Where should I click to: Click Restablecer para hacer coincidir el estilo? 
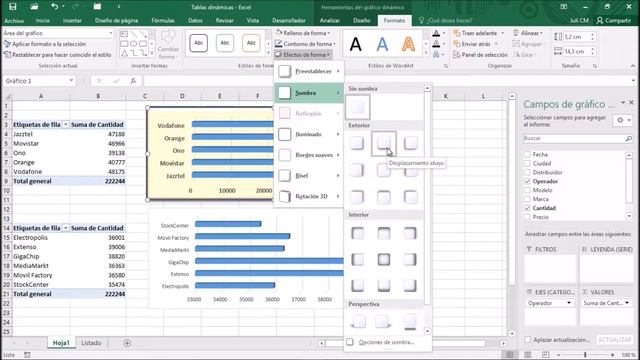point(57,54)
